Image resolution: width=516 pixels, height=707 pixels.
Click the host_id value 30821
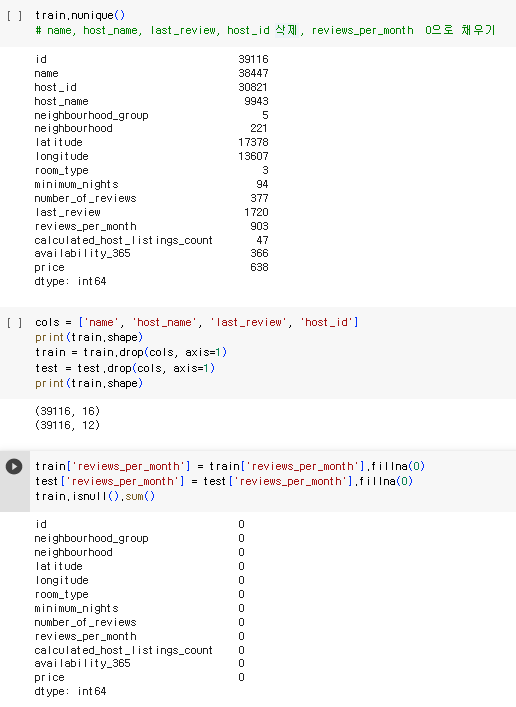(x=253, y=87)
